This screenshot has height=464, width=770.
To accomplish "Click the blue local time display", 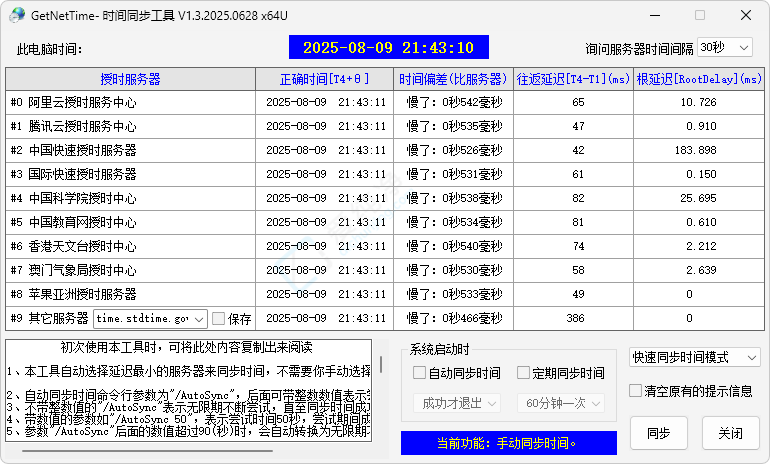I will click(388, 48).
